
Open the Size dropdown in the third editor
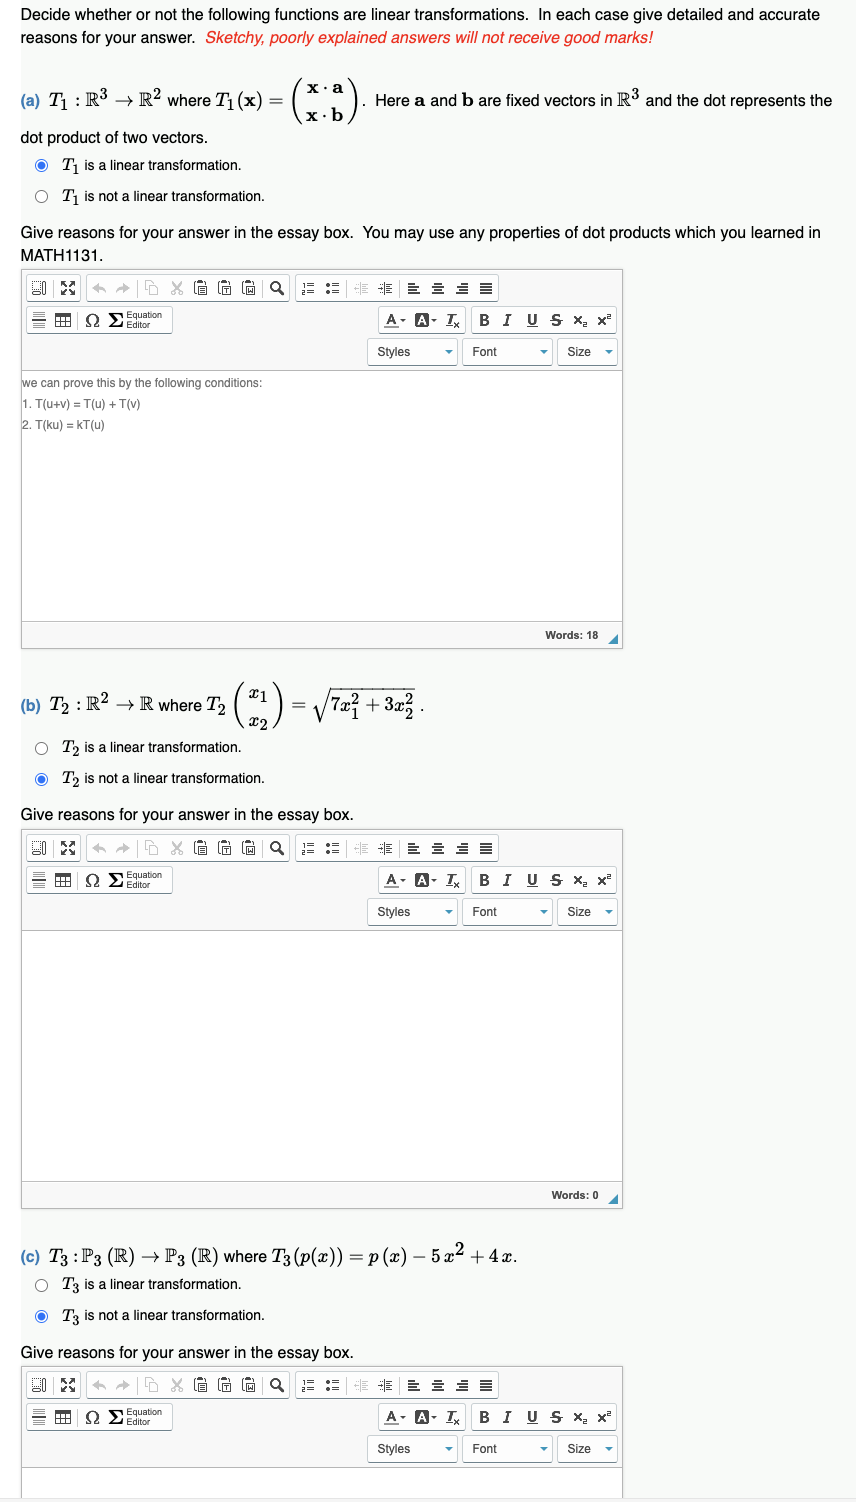pos(587,1448)
